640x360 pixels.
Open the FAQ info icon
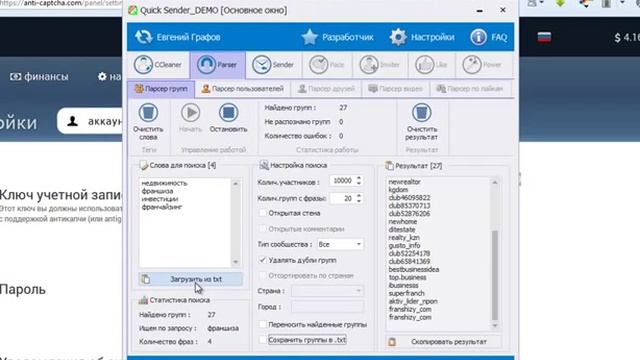[478, 37]
